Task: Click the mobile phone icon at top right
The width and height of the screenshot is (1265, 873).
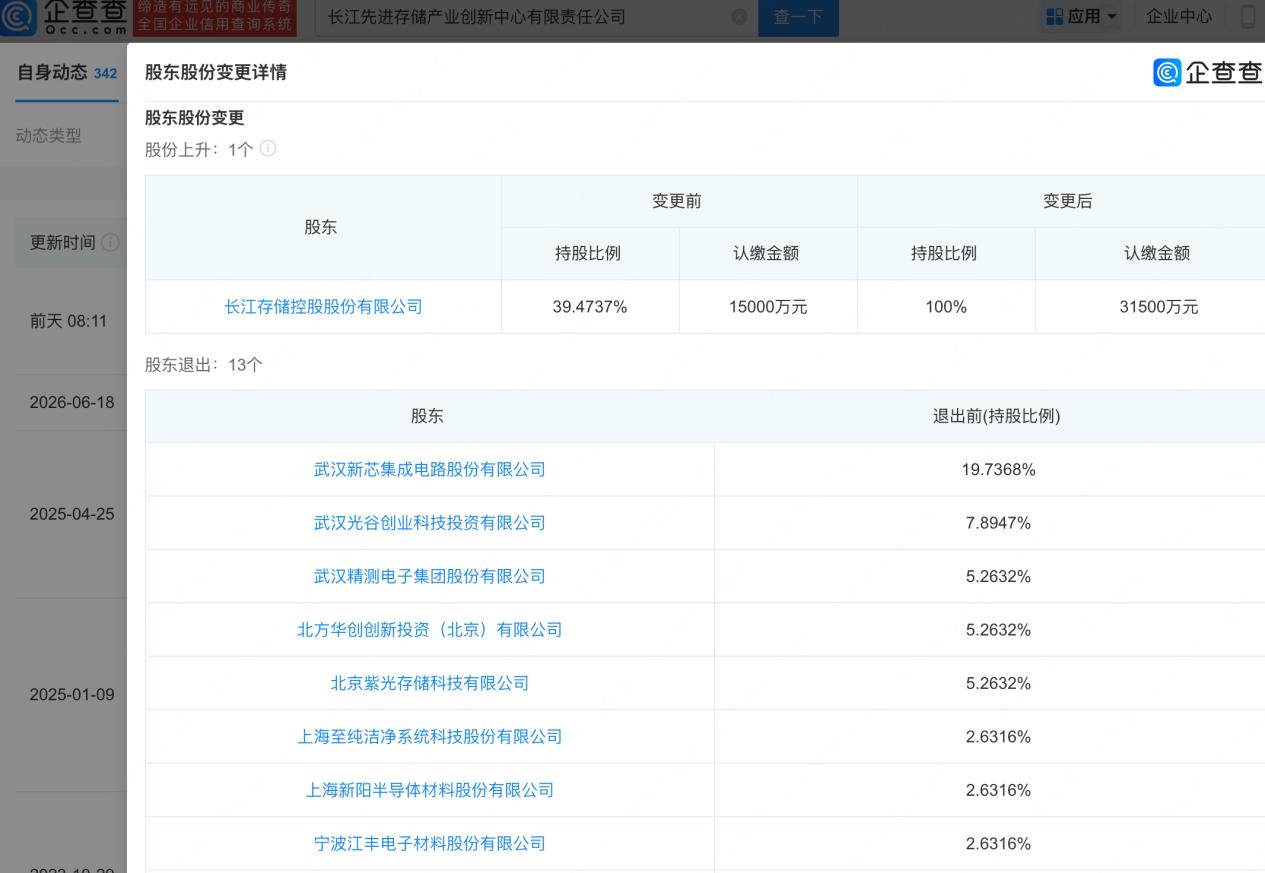Action: (x=1249, y=17)
